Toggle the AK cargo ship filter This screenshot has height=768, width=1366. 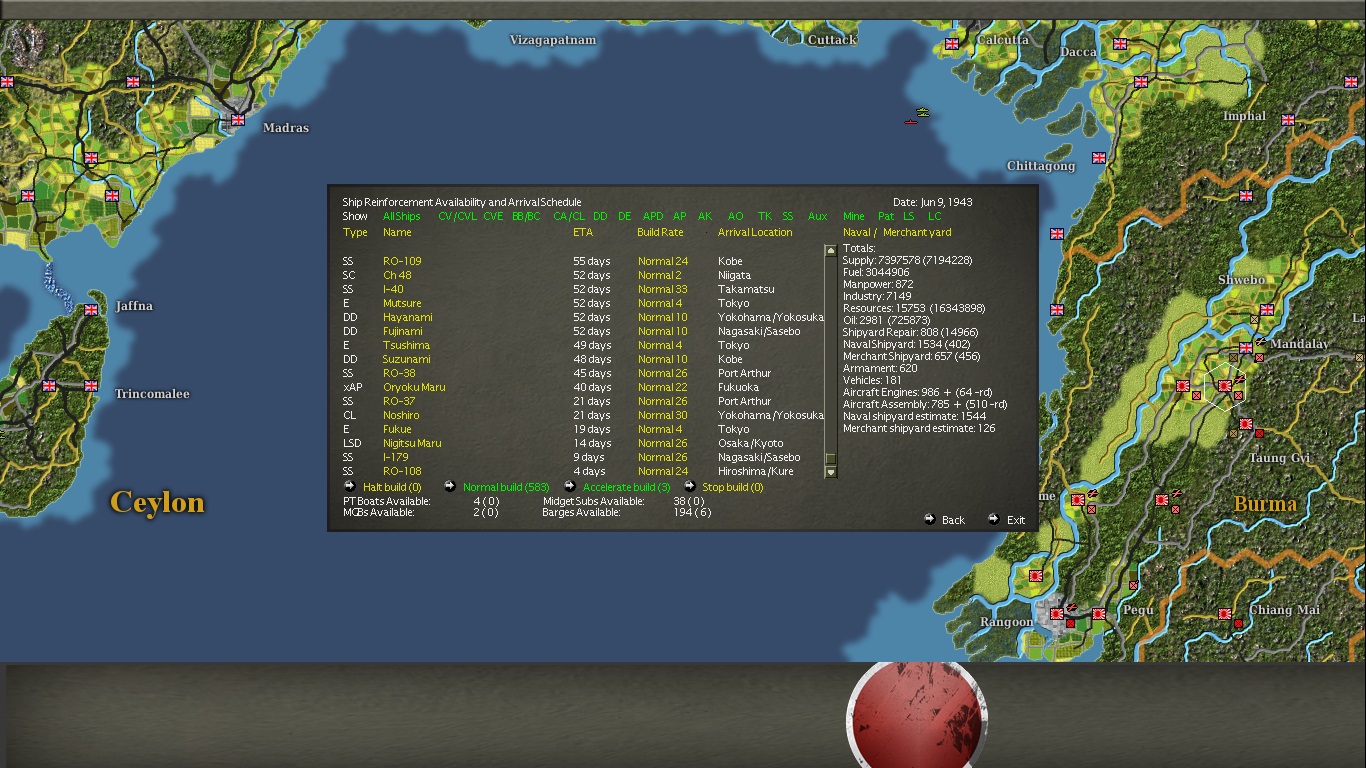pos(705,216)
